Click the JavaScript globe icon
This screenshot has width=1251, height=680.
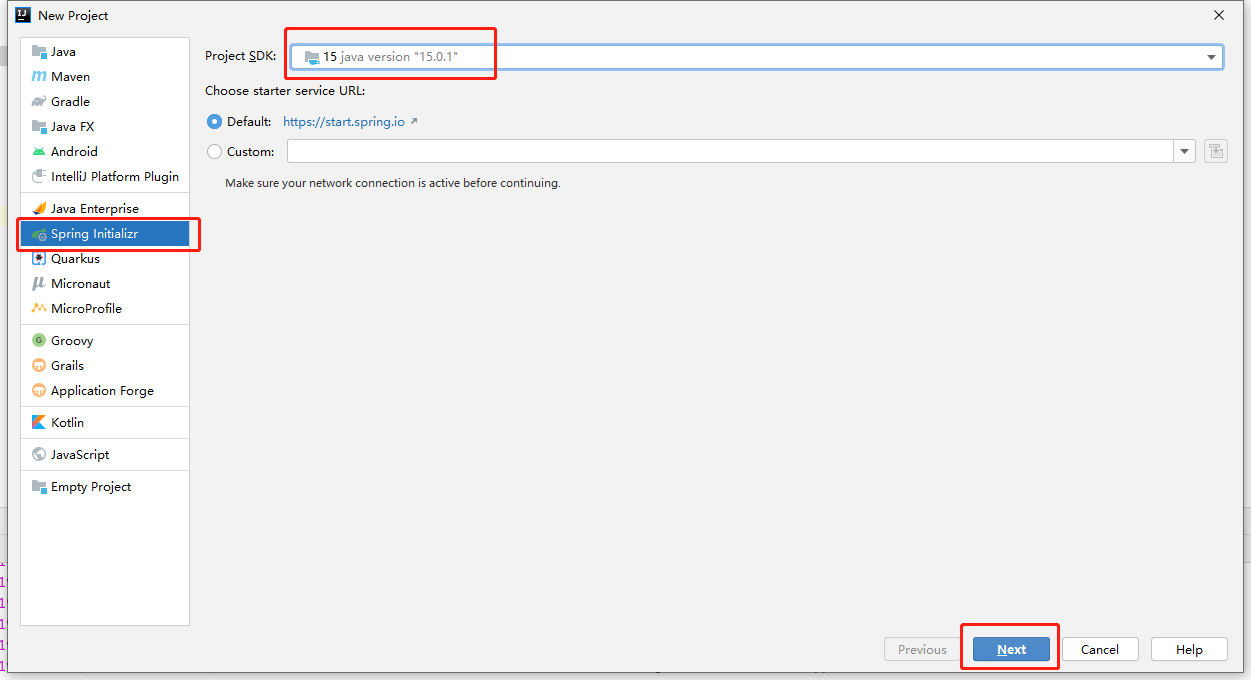(x=39, y=455)
